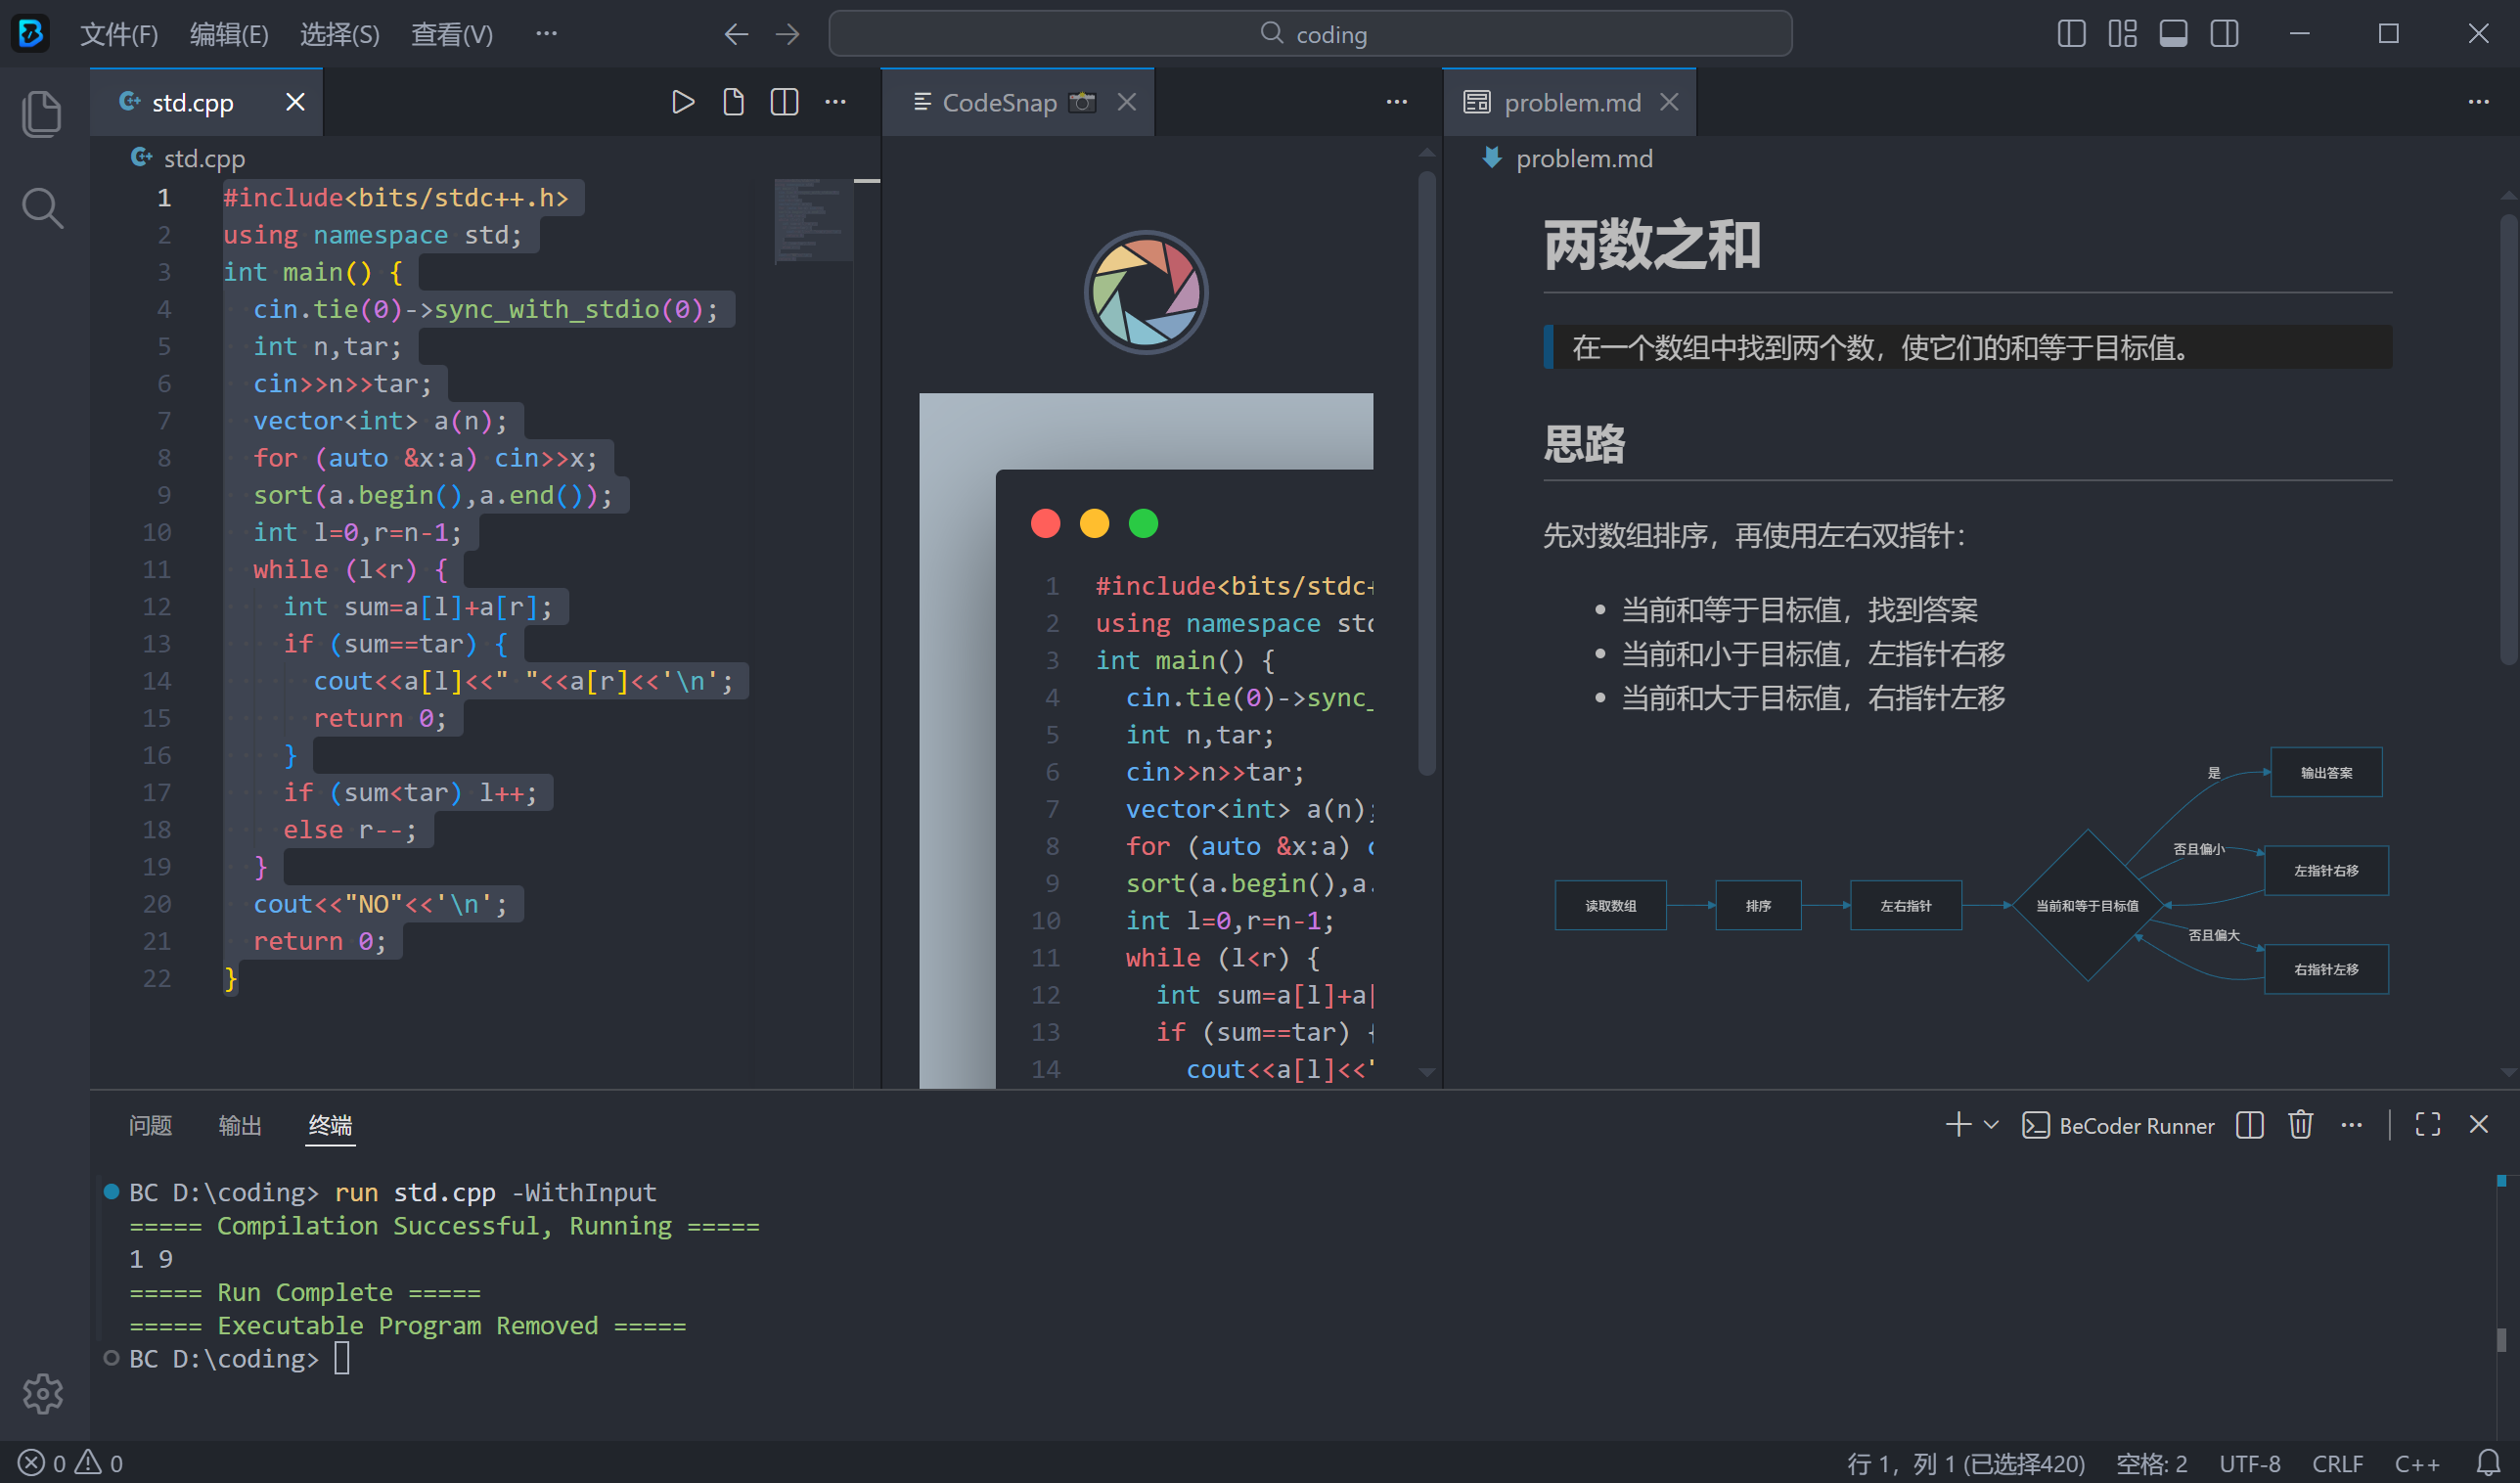The height and width of the screenshot is (1483, 2520).
Task: Open more actions for CodeSnap editor group
Action: point(1397,102)
